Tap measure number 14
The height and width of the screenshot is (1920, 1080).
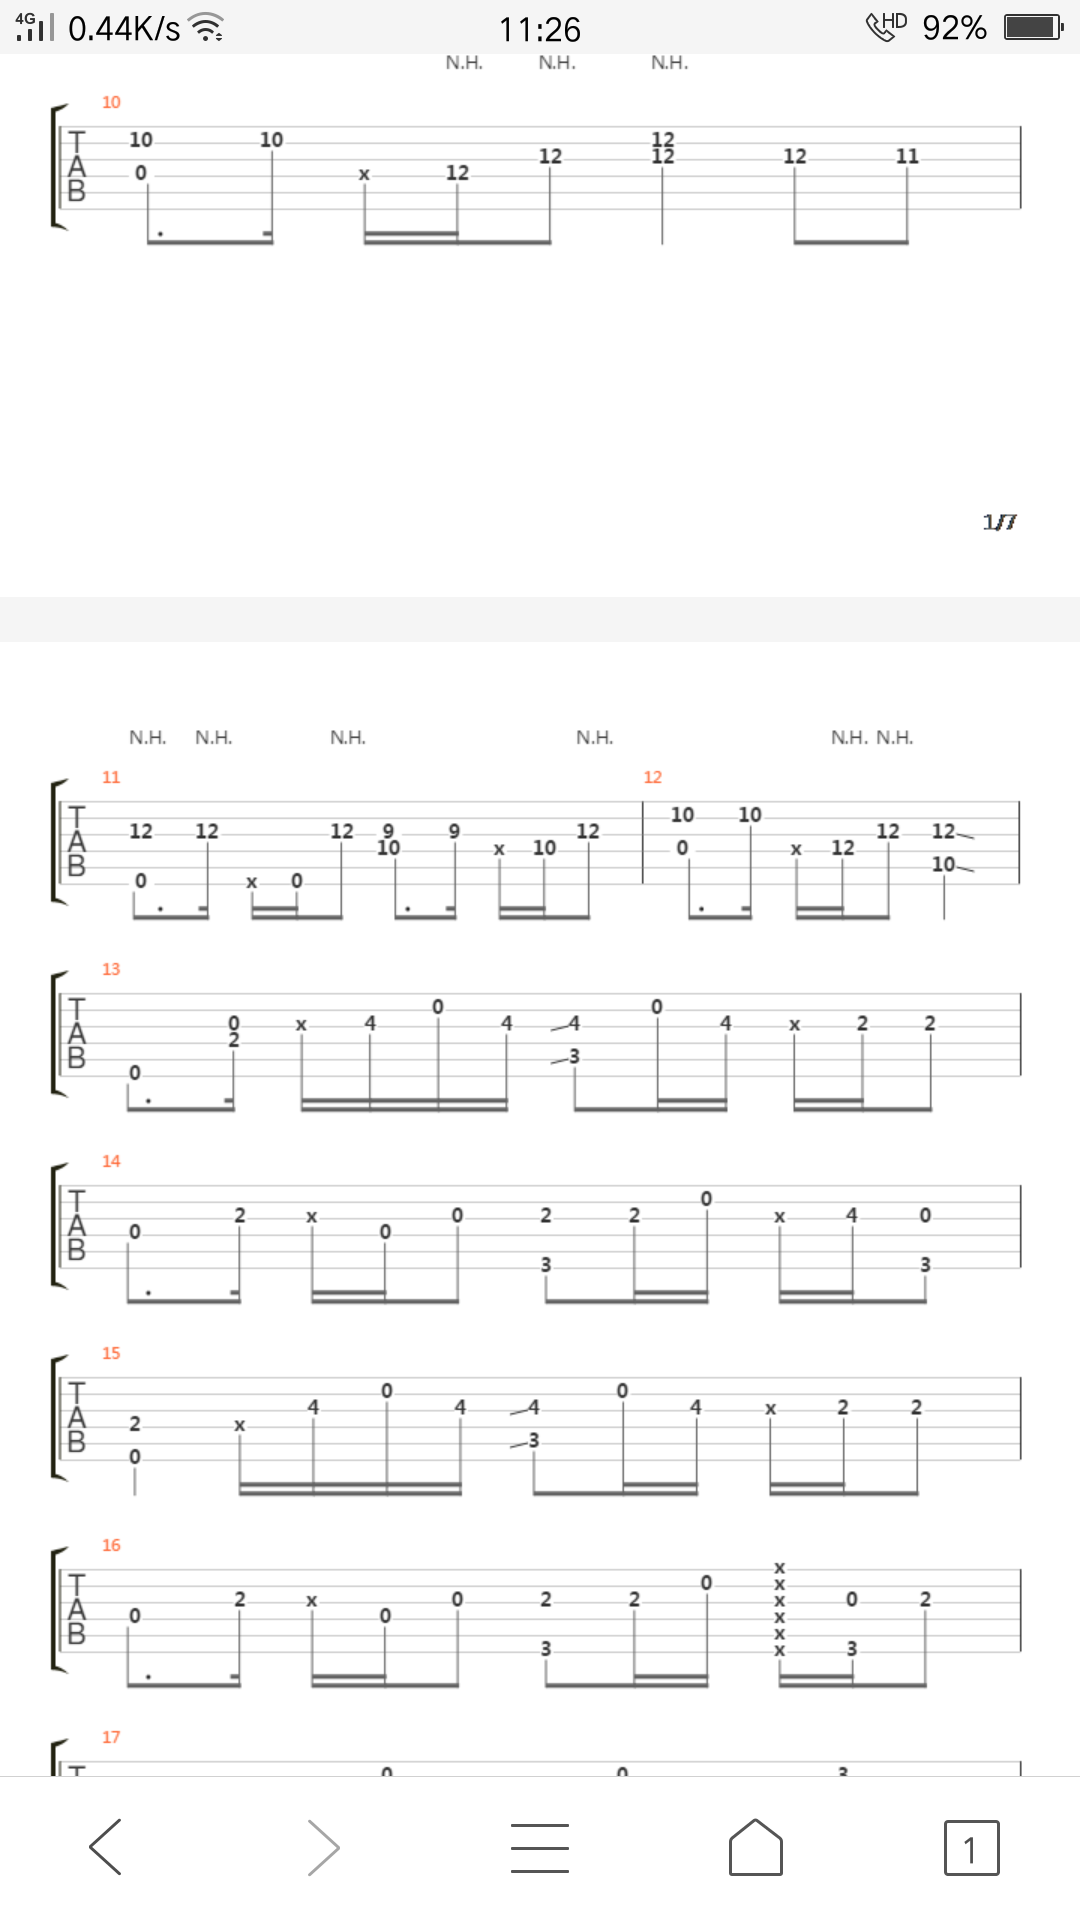[111, 1161]
